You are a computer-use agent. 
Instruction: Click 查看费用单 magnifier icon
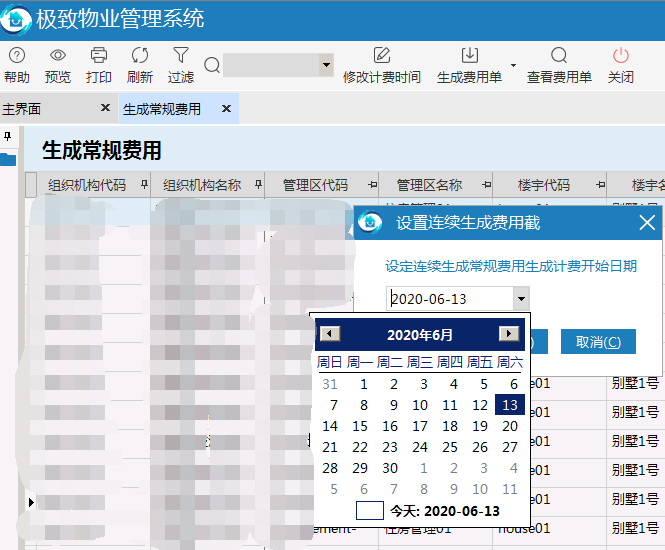pos(559,56)
